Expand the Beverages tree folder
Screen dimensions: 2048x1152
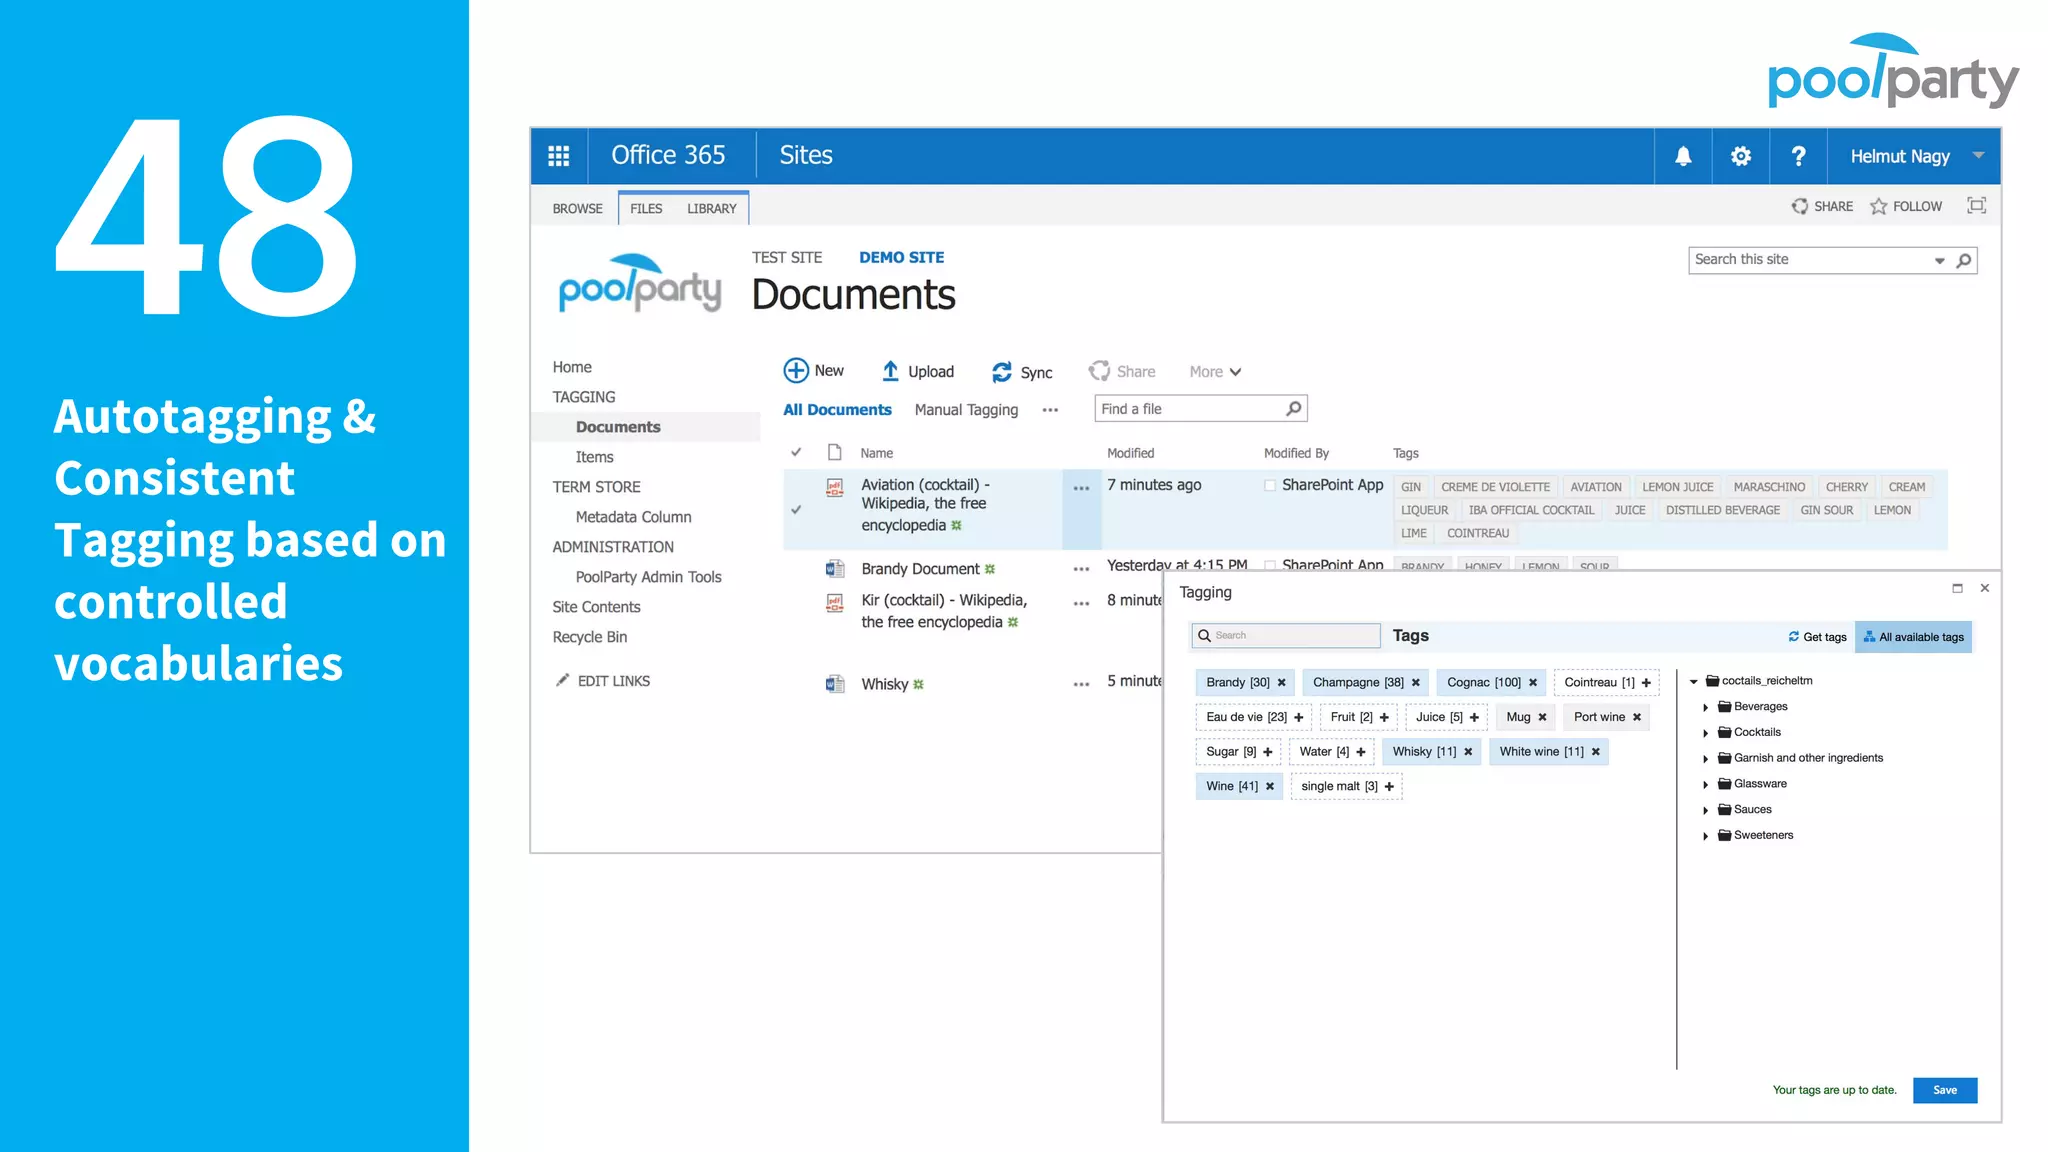tap(1706, 707)
